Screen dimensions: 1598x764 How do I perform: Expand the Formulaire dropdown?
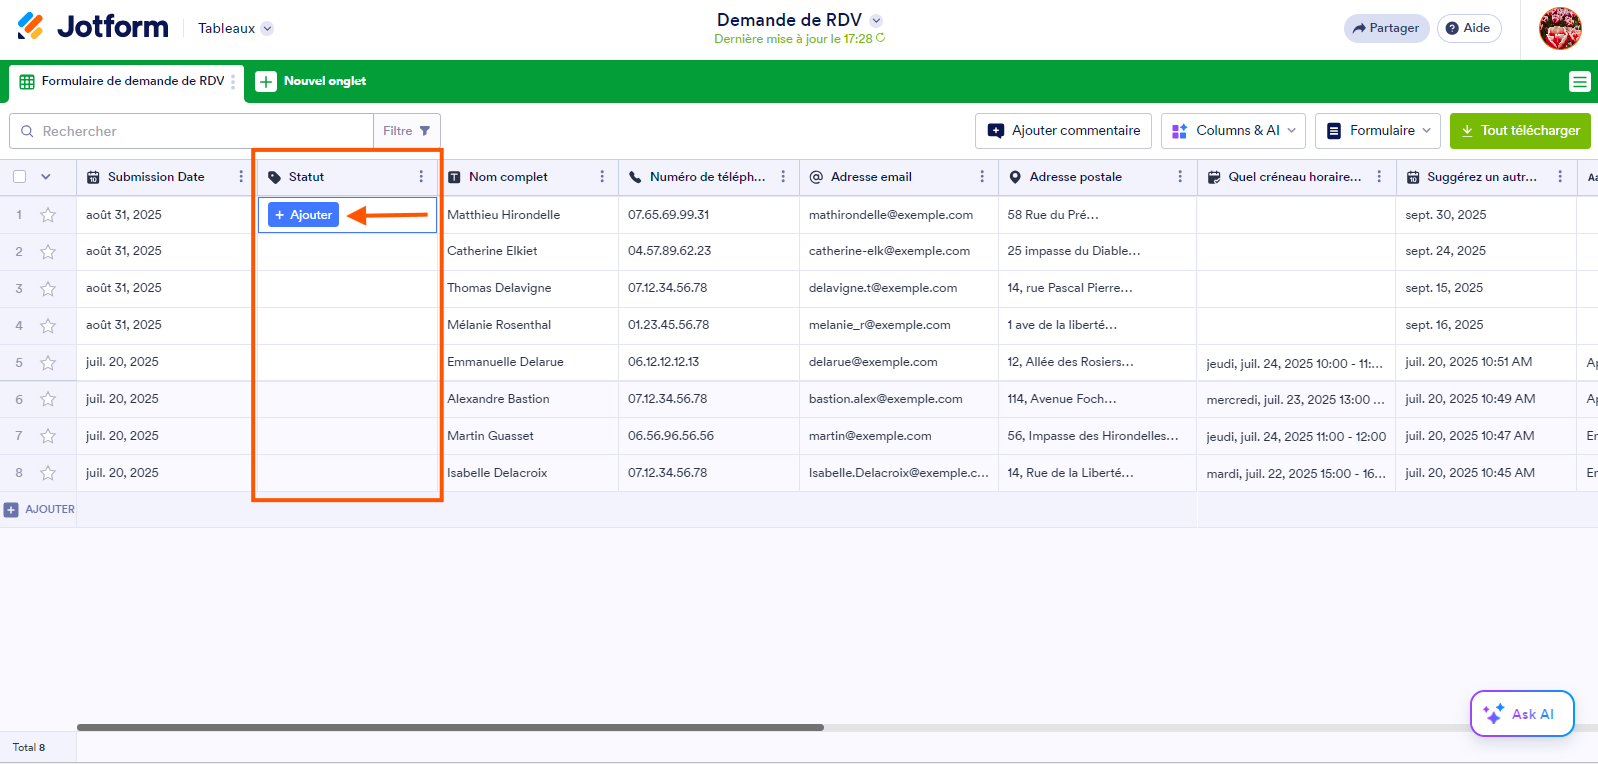click(1377, 131)
